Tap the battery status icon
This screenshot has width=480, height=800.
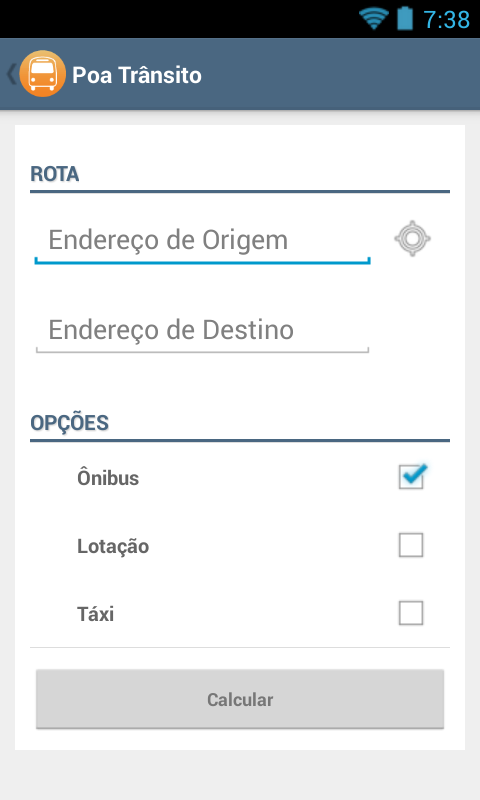tap(405, 18)
